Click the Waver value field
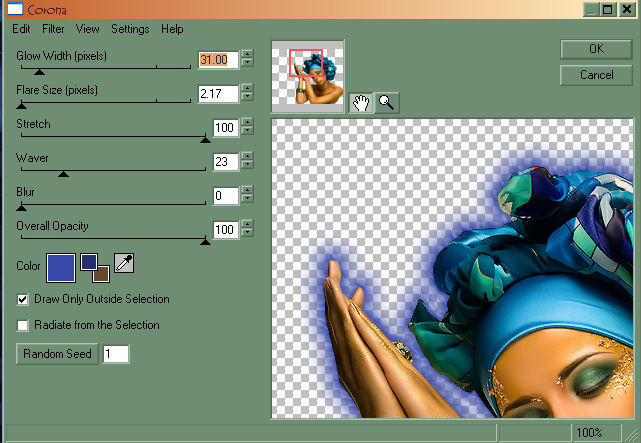This screenshot has width=641, height=443. pyautogui.click(x=226, y=162)
